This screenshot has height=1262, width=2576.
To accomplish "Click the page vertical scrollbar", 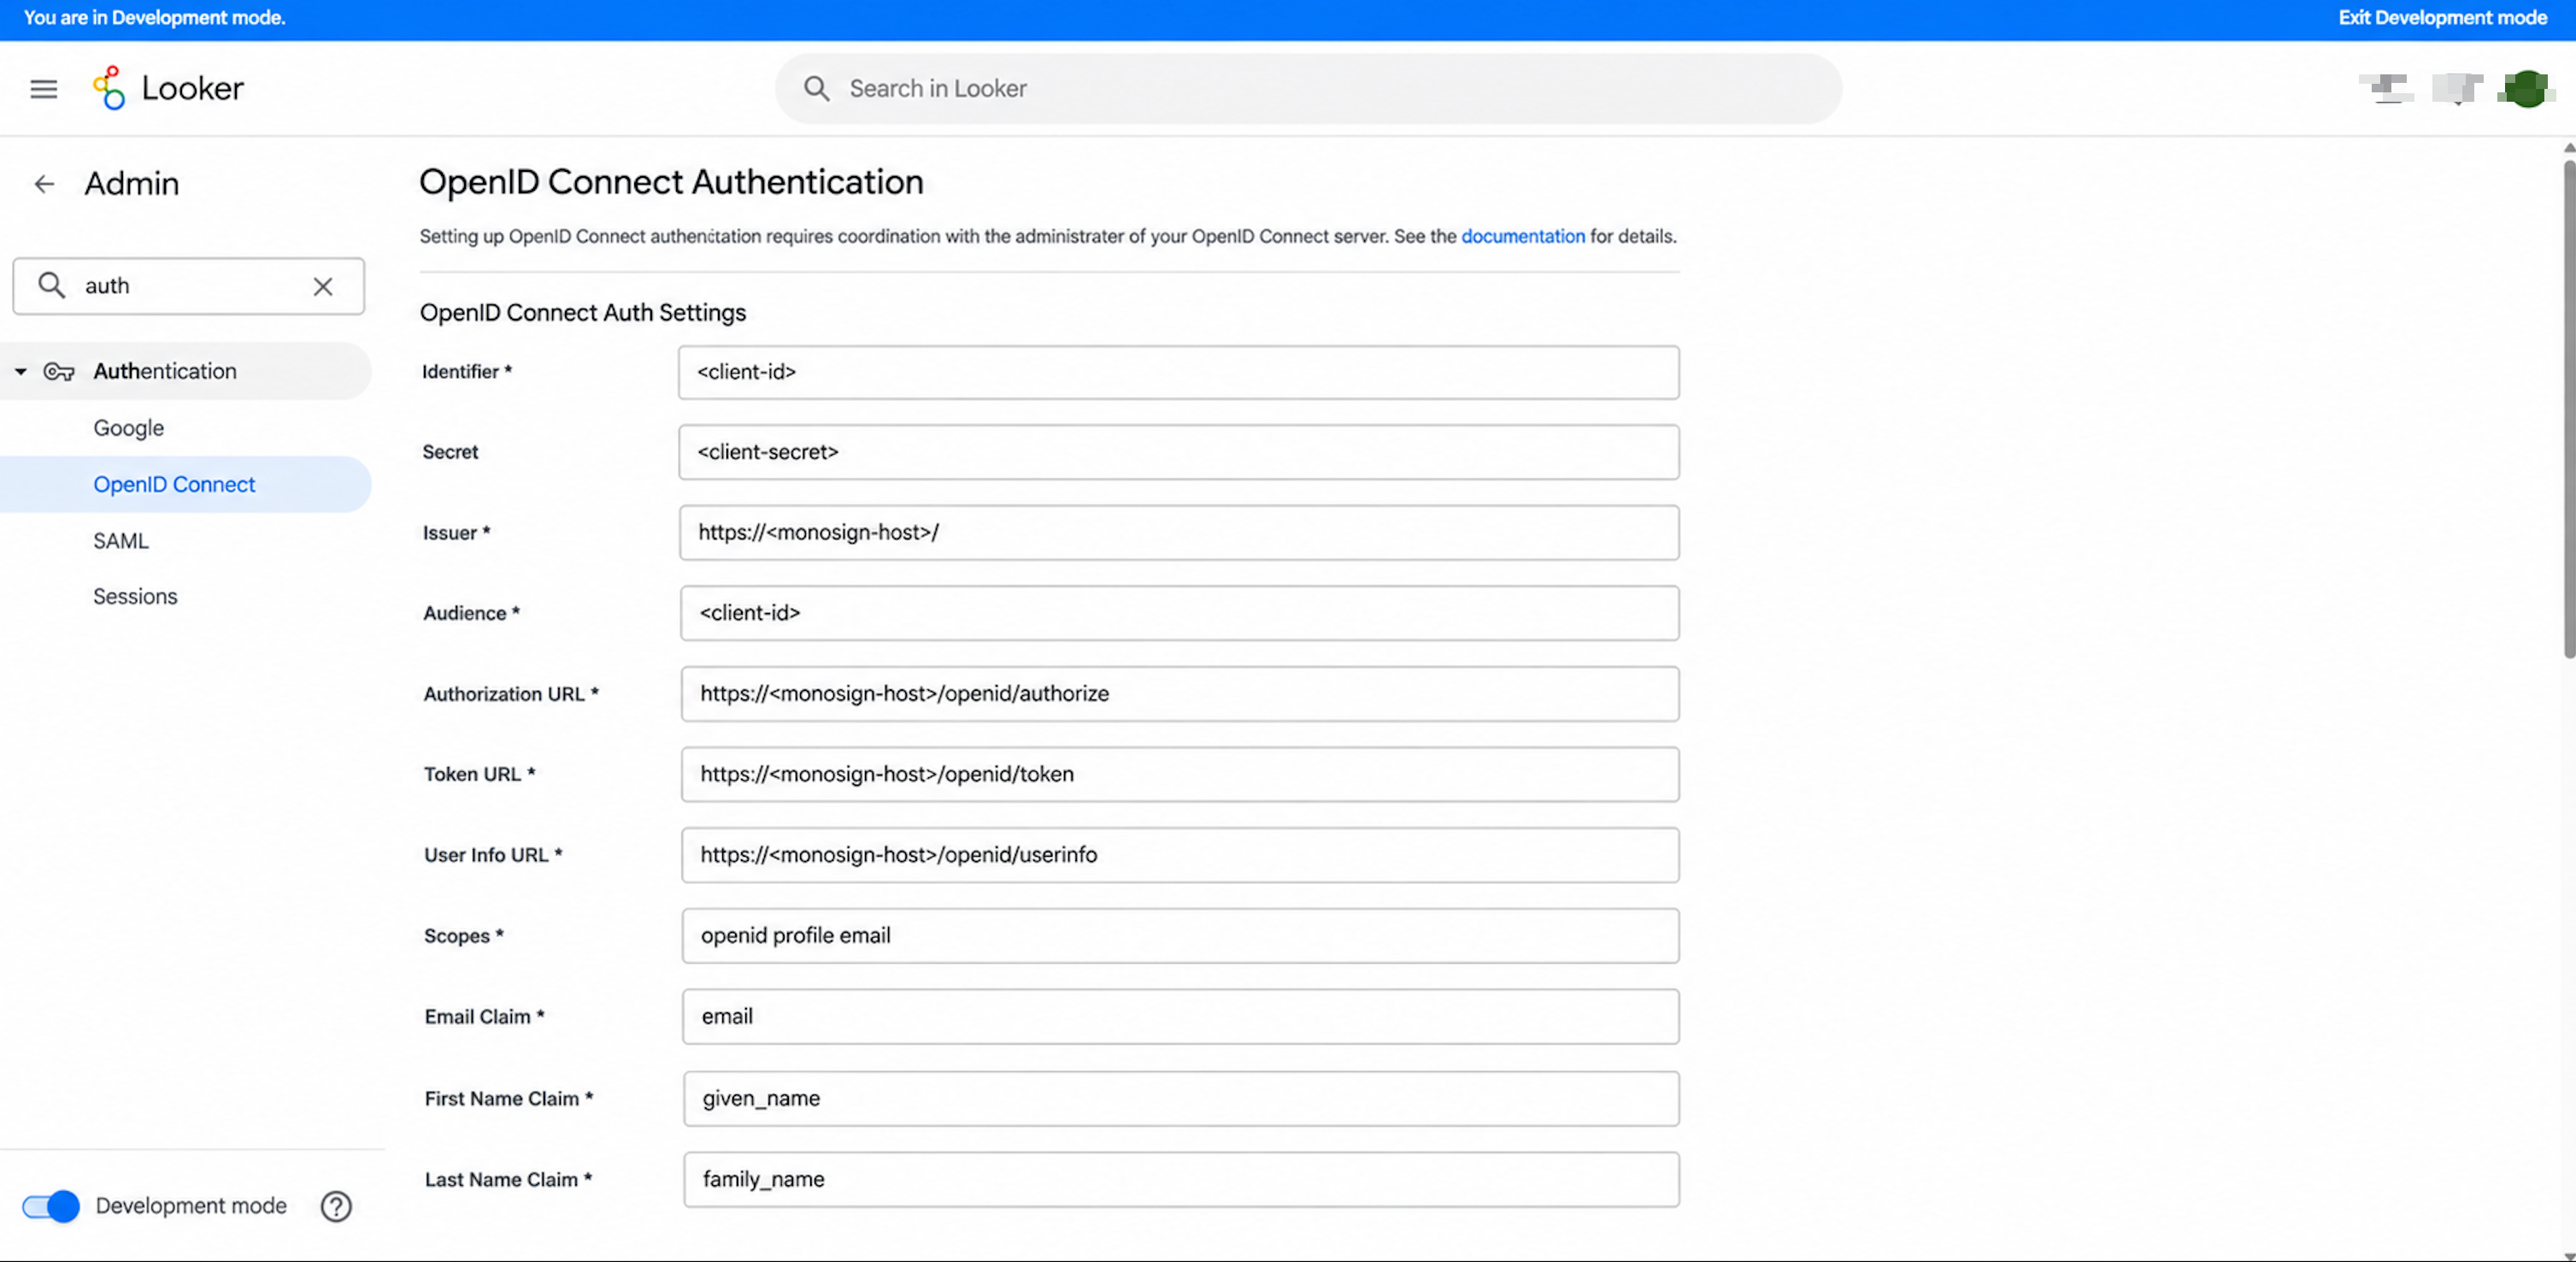I will click(2568, 410).
